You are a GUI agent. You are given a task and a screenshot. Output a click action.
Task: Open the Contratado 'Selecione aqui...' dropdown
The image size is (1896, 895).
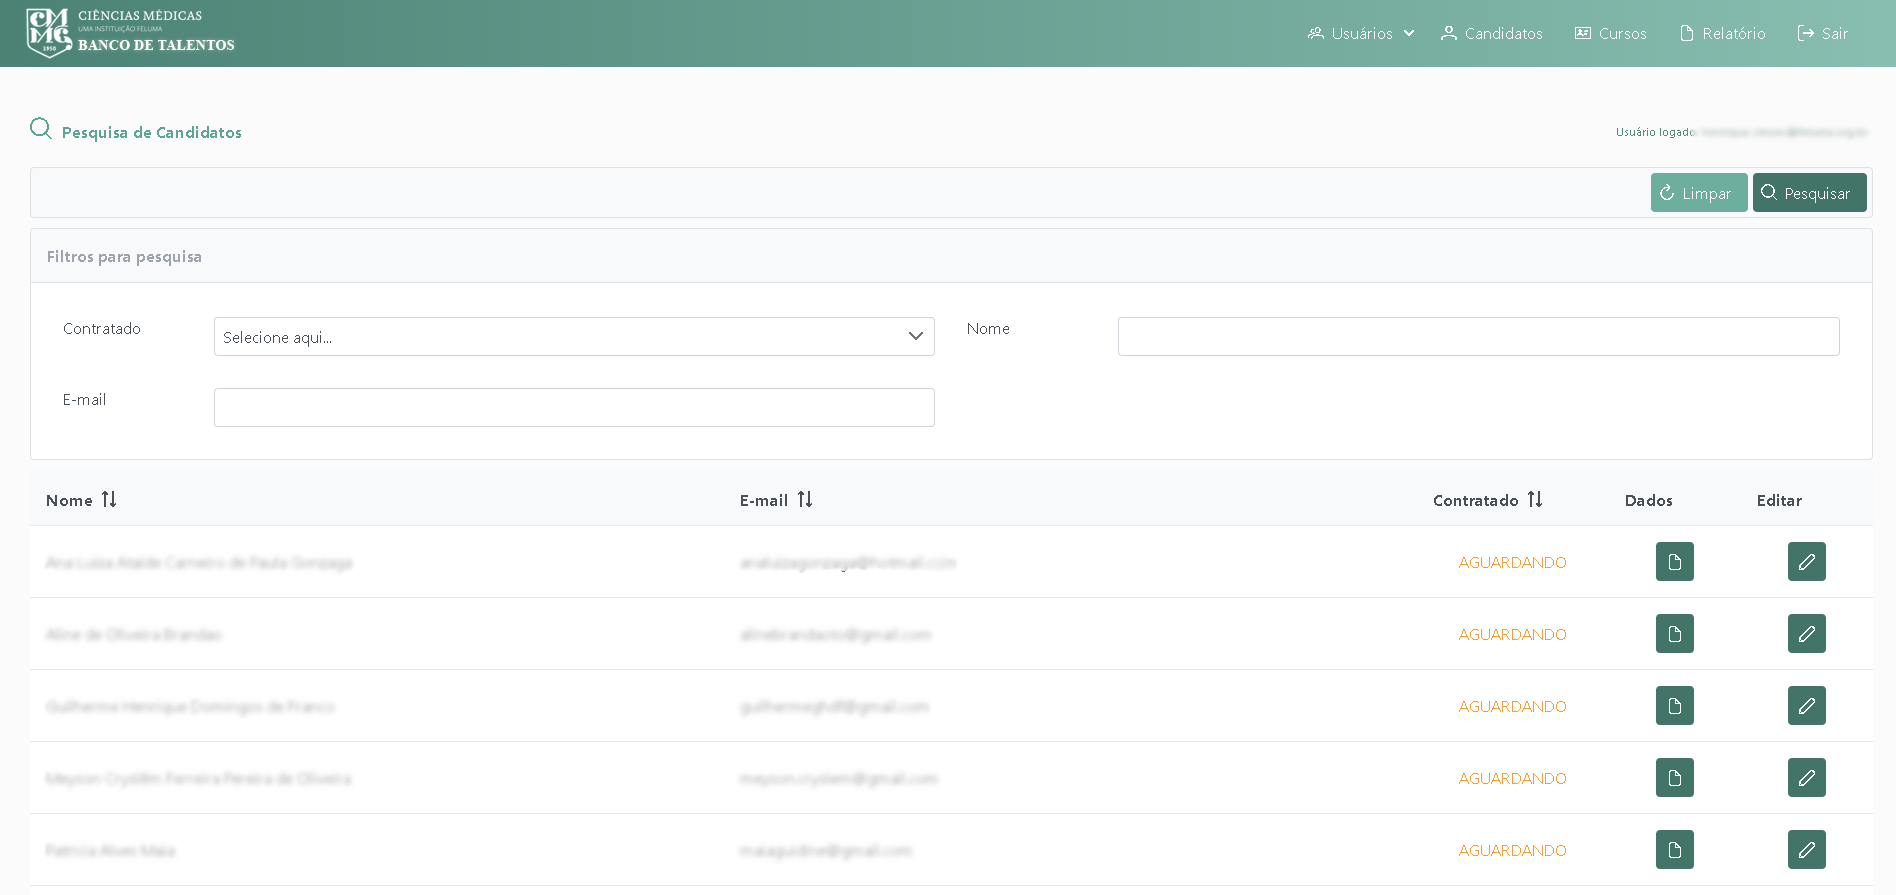[x=574, y=337]
